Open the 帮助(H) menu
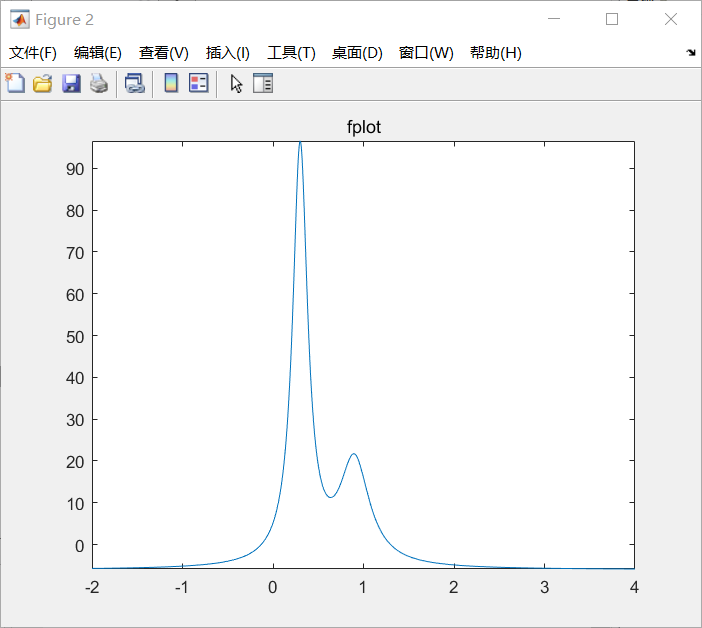 [496, 53]
